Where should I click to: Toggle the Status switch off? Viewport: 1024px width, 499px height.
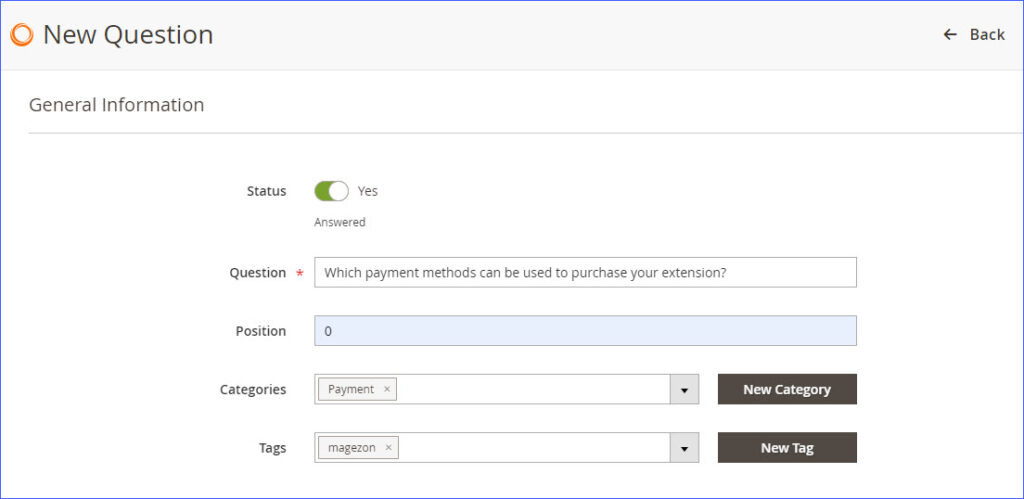[331, 191]
